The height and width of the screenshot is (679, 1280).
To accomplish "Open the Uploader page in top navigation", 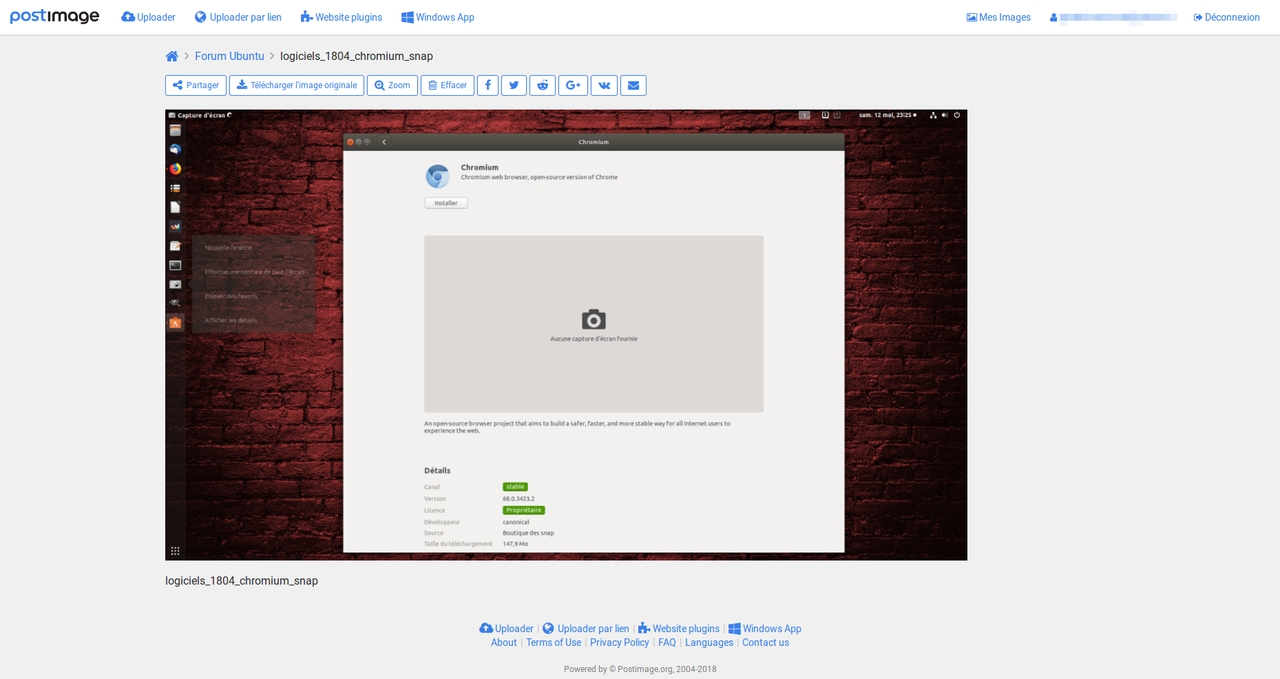I will (148, 17).
